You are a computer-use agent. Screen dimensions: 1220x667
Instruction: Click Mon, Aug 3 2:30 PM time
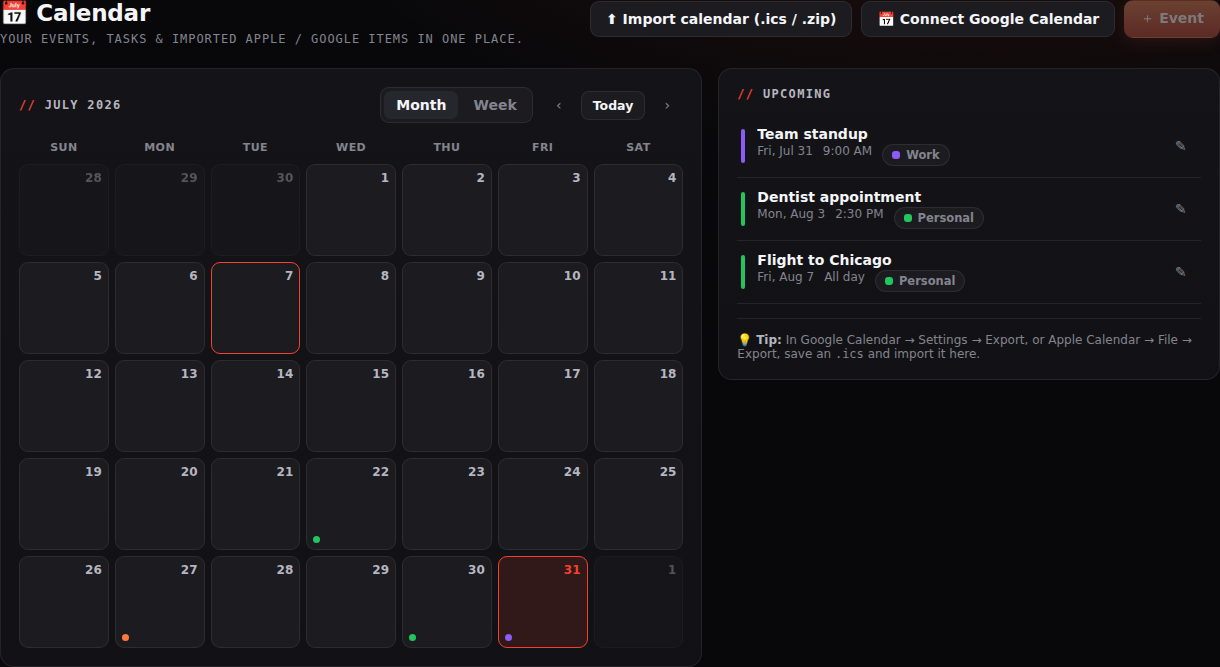(820, 214)
